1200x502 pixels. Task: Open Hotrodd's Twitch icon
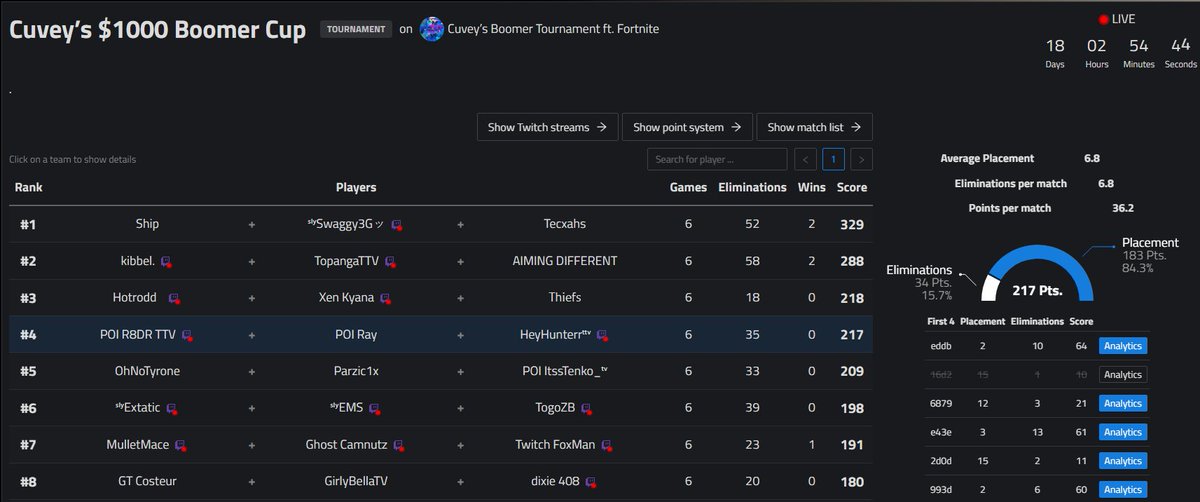click(175, 298)
